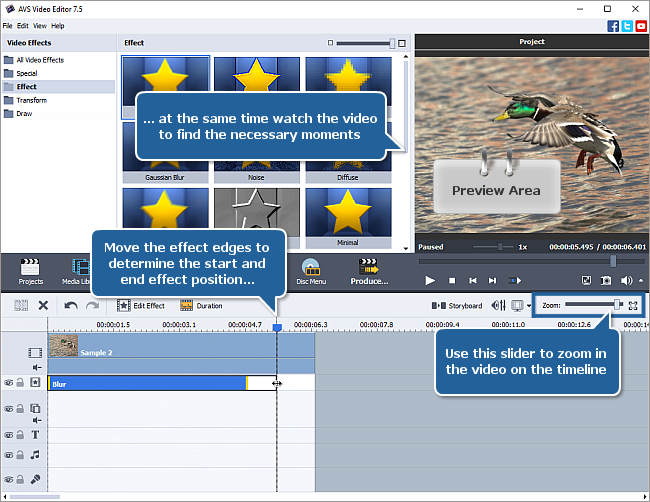Image resolution: width=650 pixels, height=502 pixels.
Task: Open the preview display dropdown arrow
Action: [529, 306]
